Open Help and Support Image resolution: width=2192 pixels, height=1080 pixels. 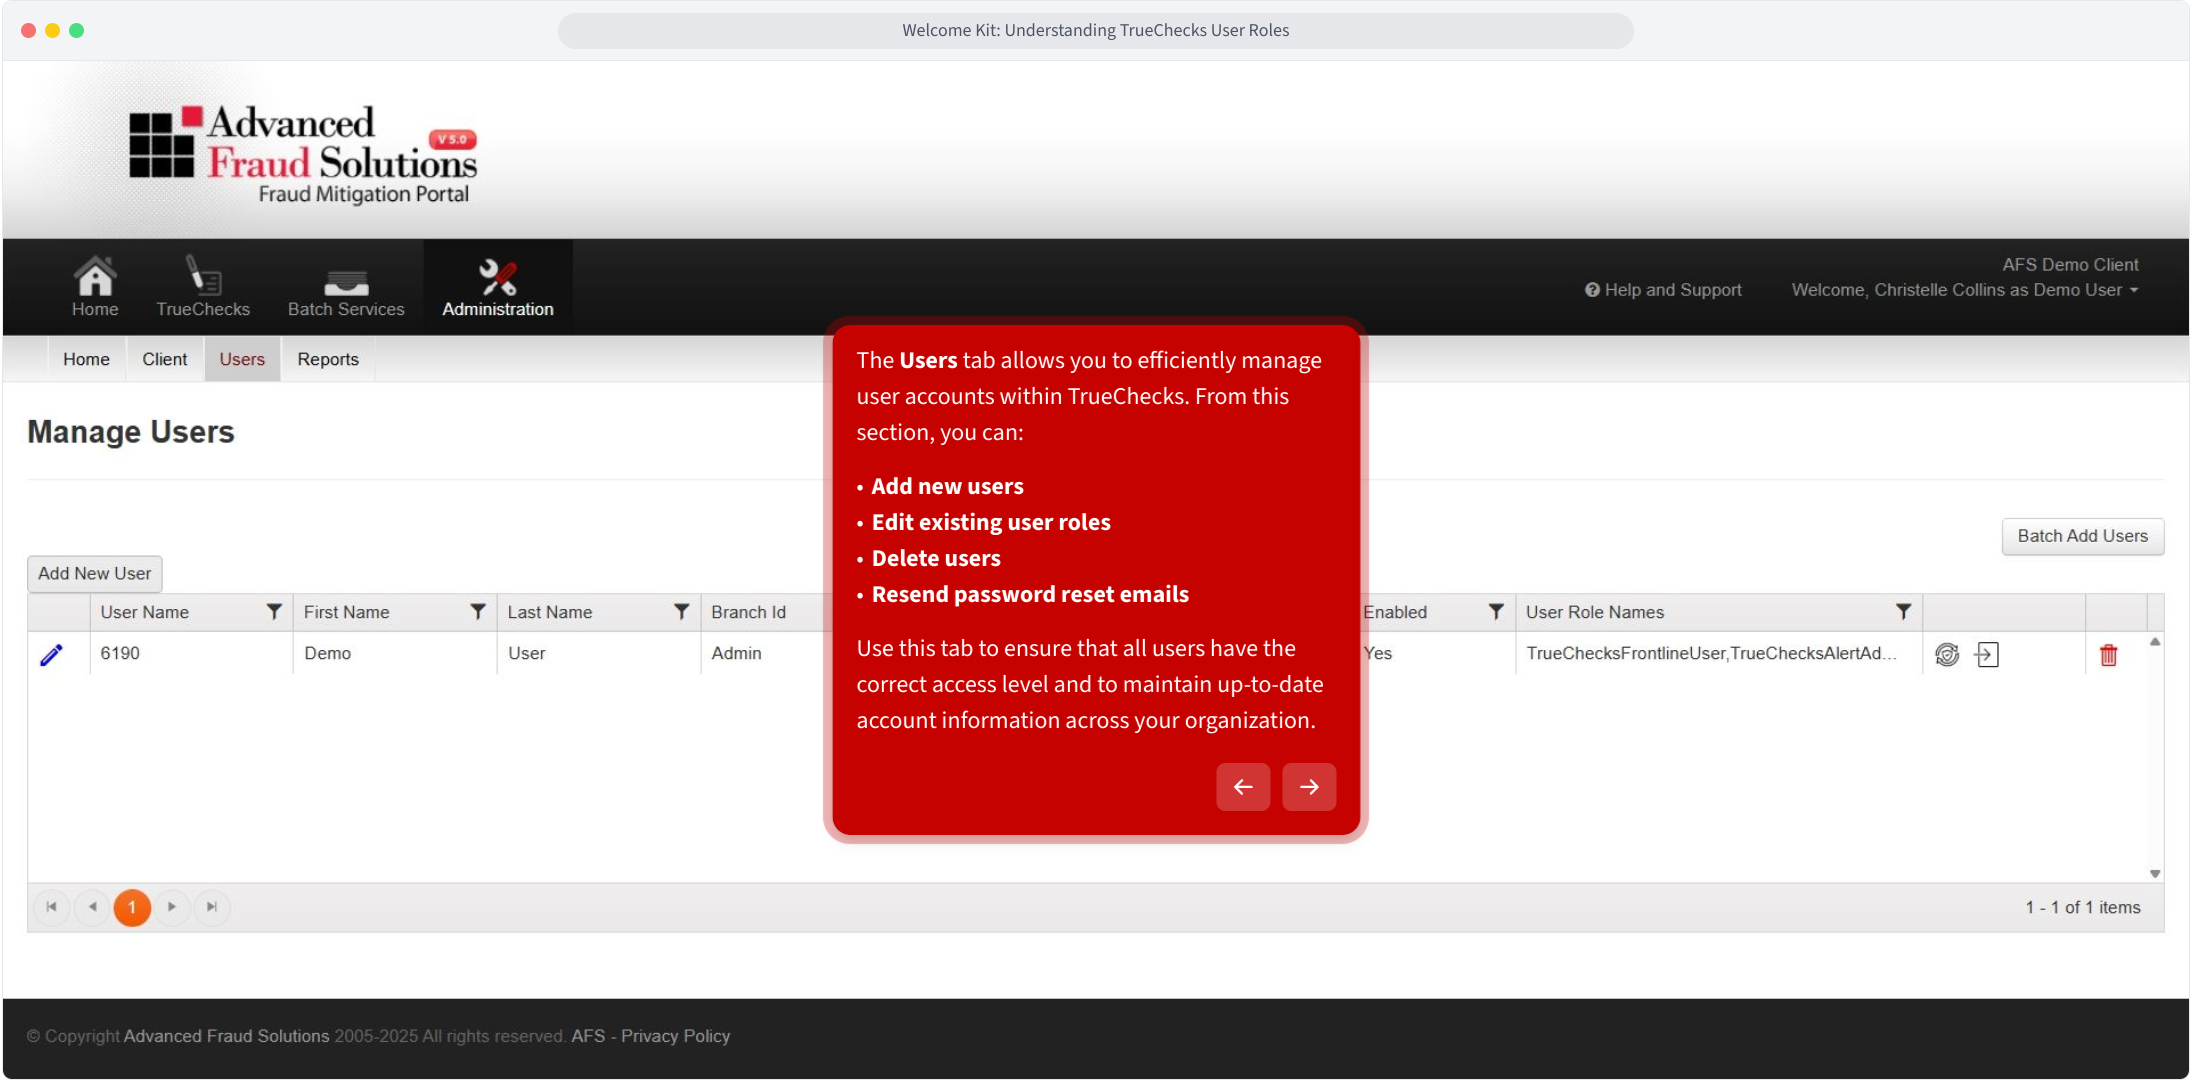point(1663,290)
